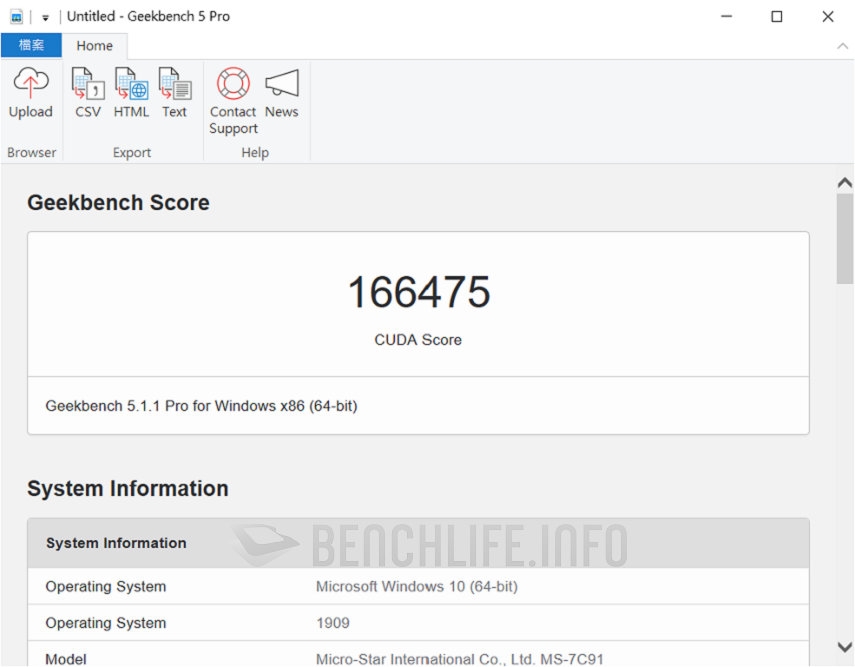Collapse the ribbon using the top-right chevron
This screenshot has width=855, height=667.
843,46
